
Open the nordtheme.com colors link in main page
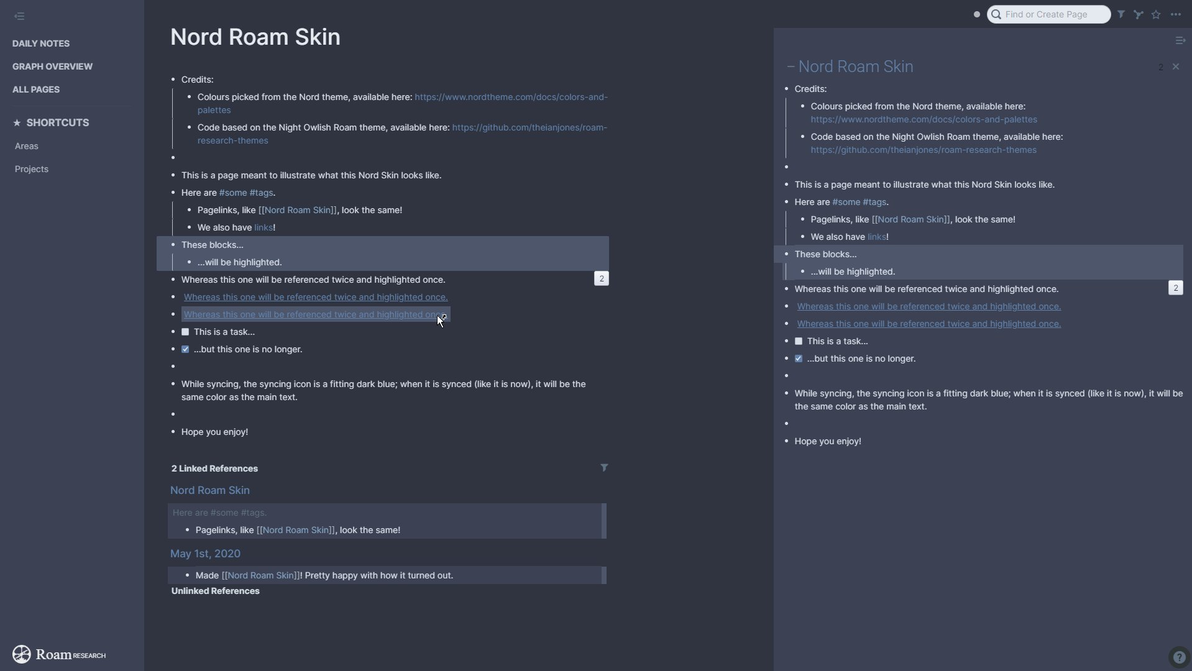[x=510, y=97]
